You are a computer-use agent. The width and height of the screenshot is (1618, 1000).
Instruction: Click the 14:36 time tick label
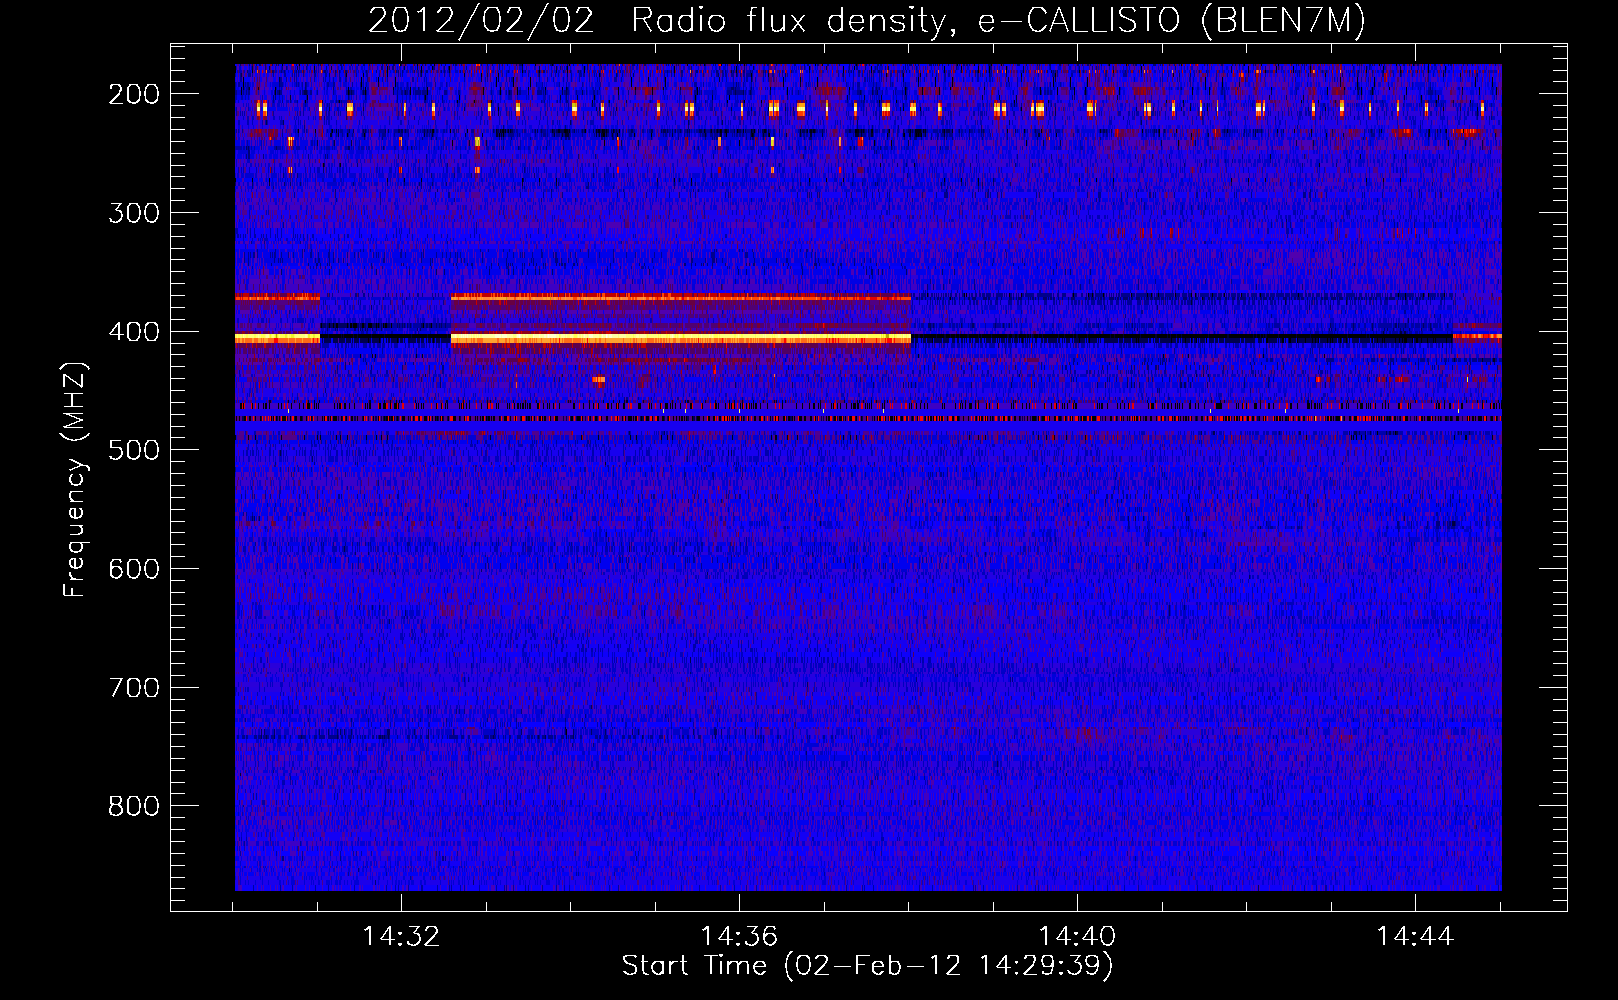click(739, 937)
